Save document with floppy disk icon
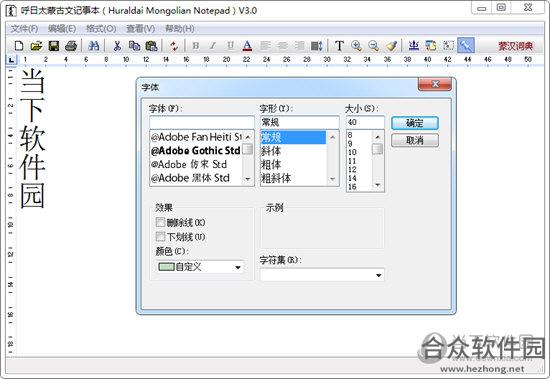The image size is (550, 379). click(54, 46)
